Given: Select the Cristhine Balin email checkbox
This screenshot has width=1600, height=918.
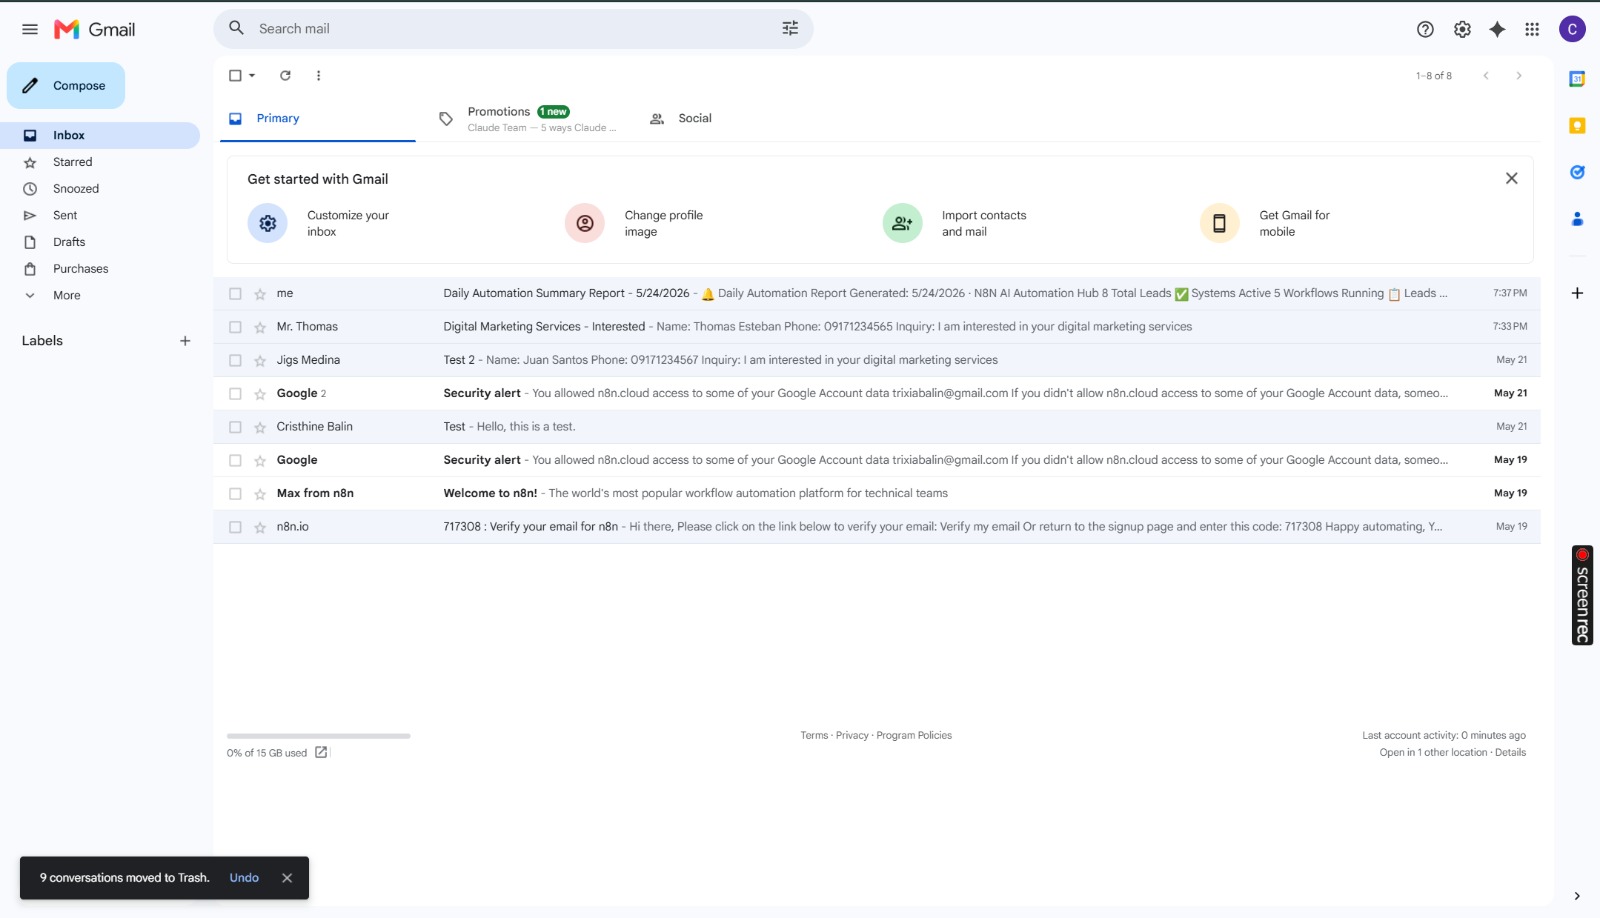Looking at the screenshot, I should (235, 427).
